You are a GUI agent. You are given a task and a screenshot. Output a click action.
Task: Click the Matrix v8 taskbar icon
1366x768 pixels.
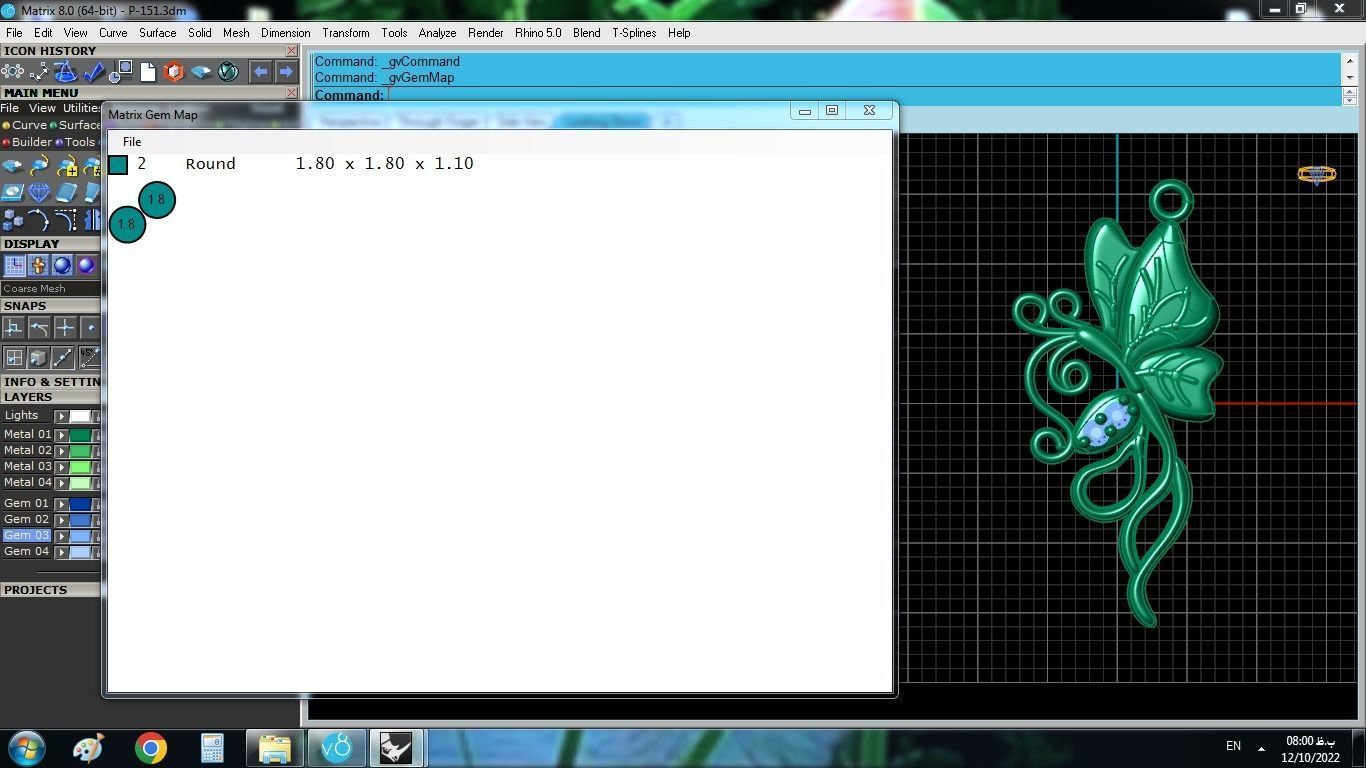336,748
